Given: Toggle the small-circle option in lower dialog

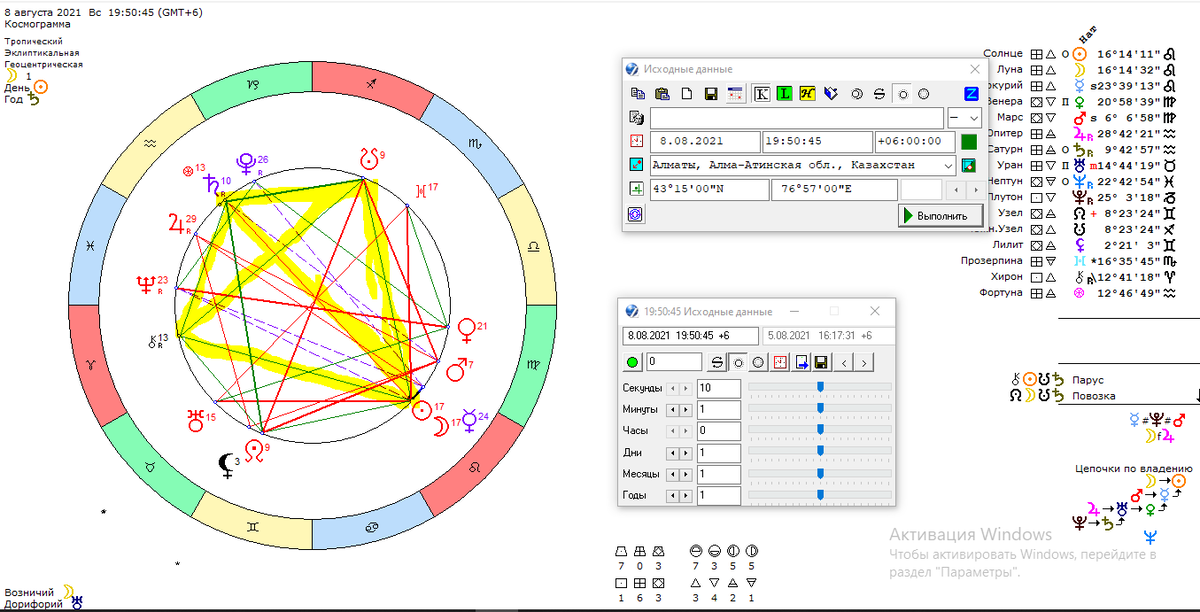Looking at the screenshot, I should 738,362.
